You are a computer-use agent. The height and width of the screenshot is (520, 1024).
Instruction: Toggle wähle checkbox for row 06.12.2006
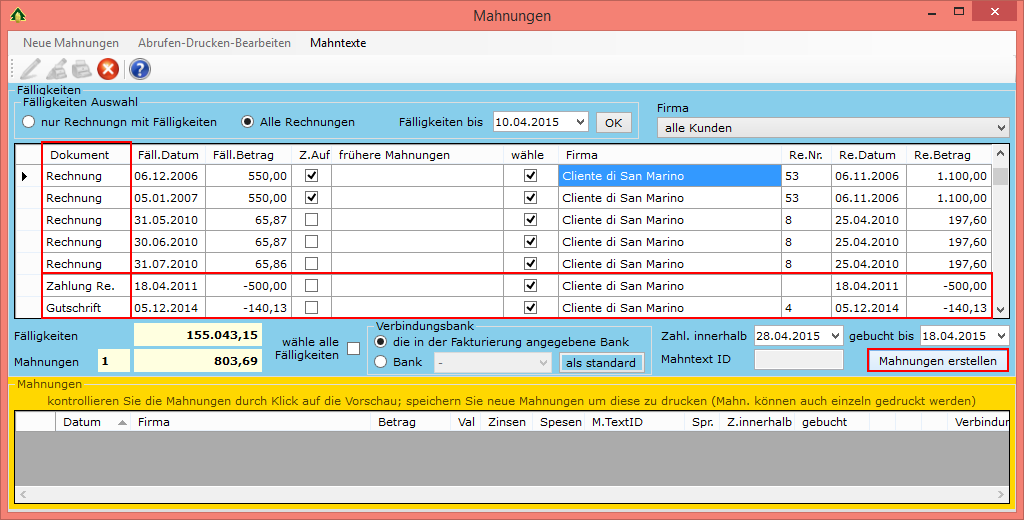[530, 176]
